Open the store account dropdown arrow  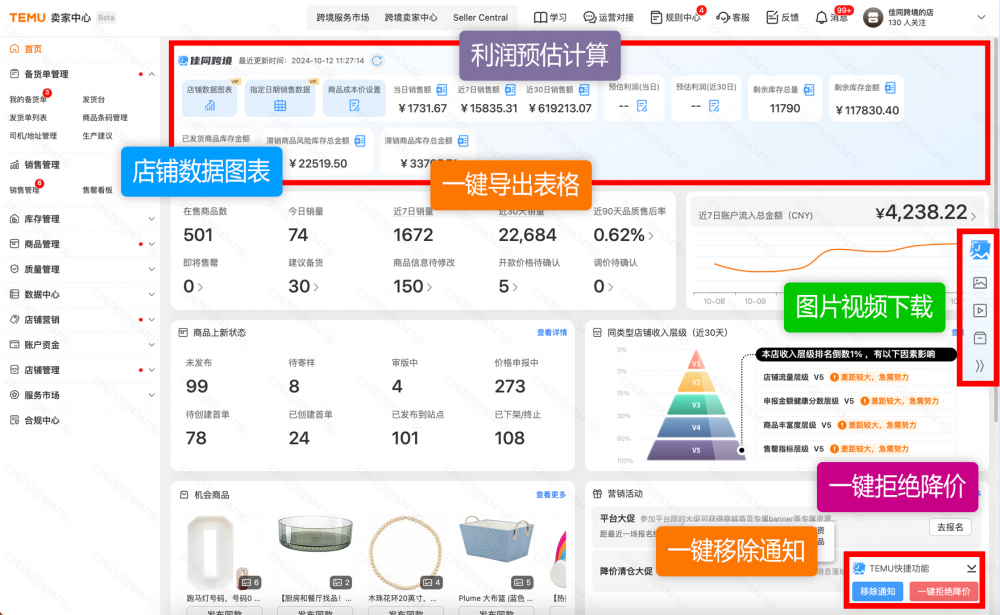click(x=980, y=17)
